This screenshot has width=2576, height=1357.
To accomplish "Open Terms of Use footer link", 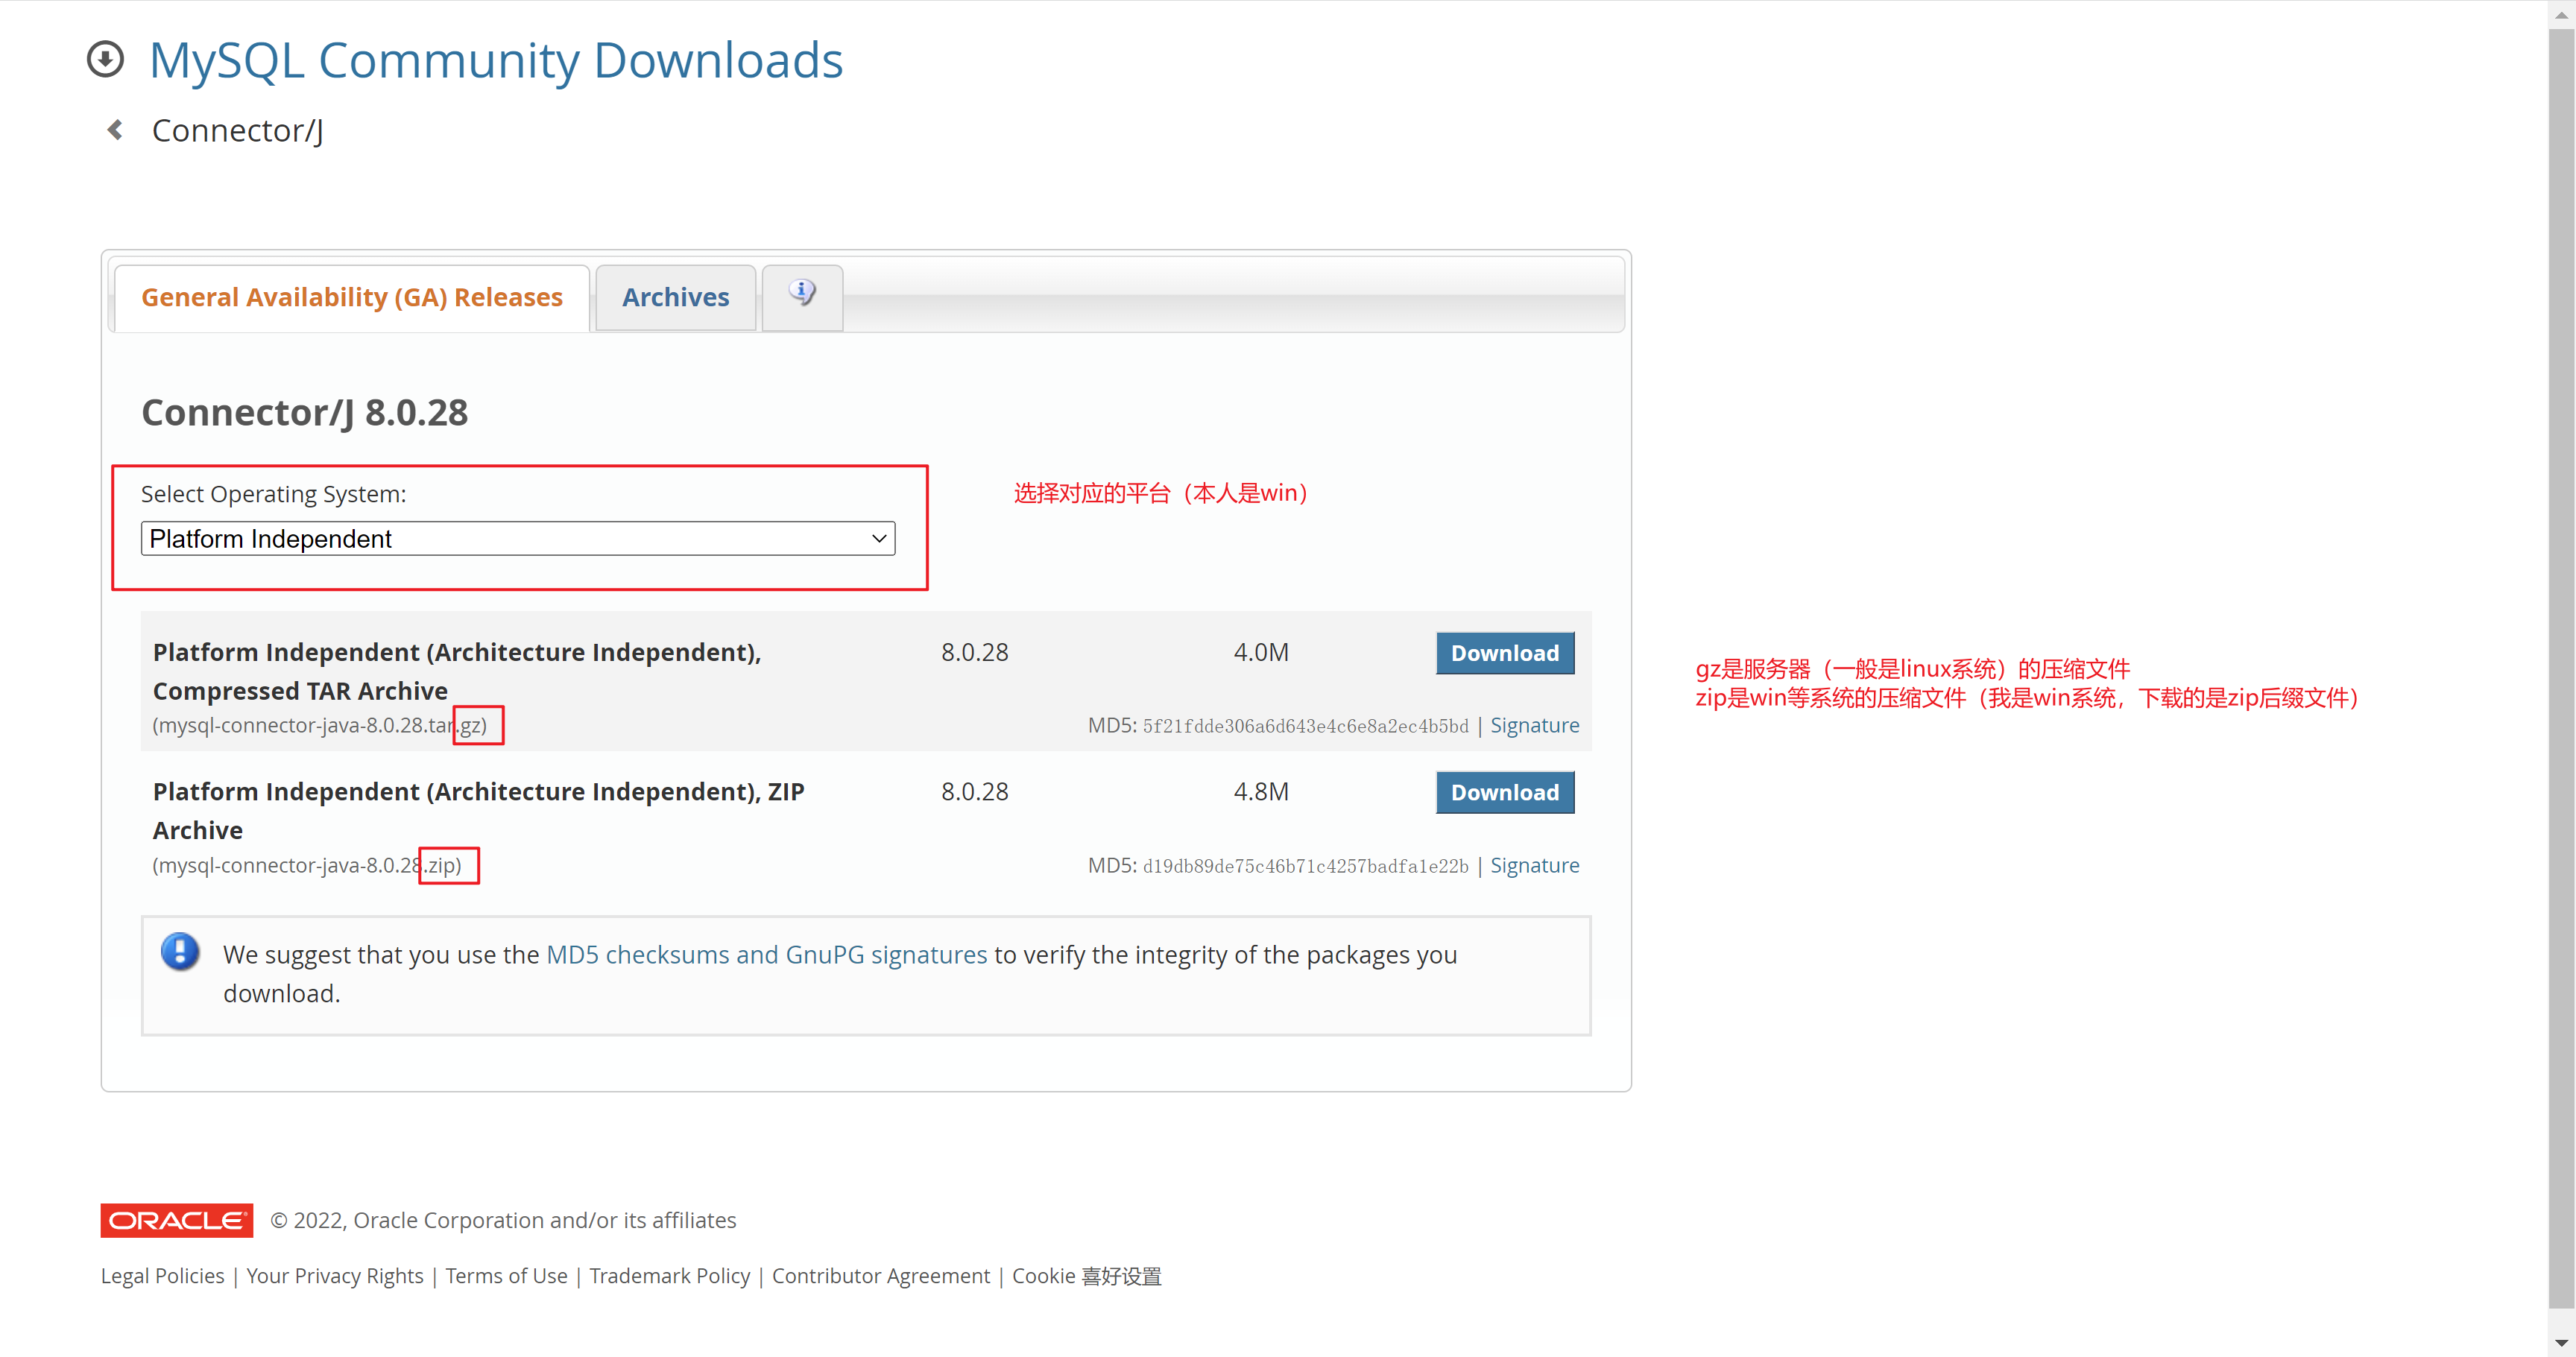I will pyautogui.click(x=506, y=1276).
